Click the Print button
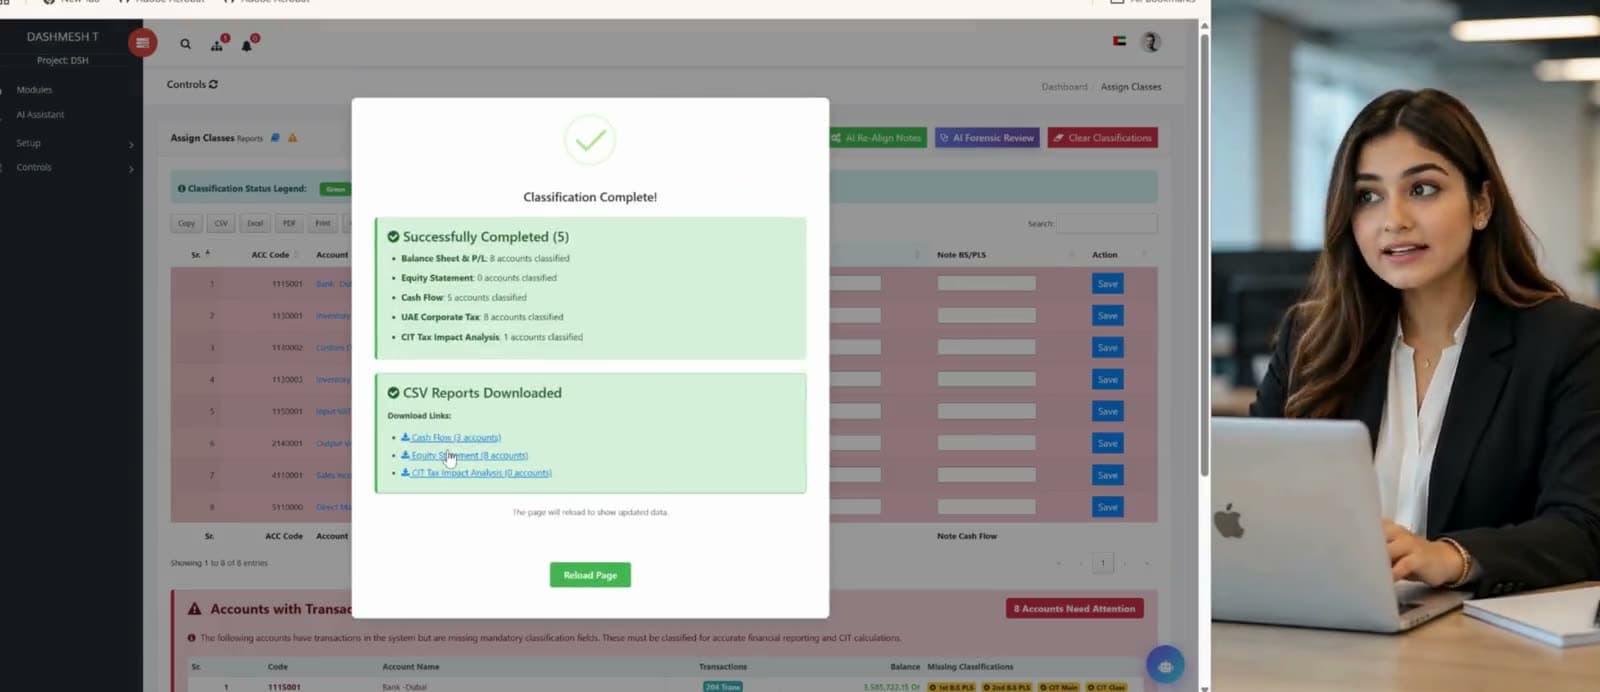Image resolution: width=1600 pixels, height=692 pixels. click(x=323, y=223)
